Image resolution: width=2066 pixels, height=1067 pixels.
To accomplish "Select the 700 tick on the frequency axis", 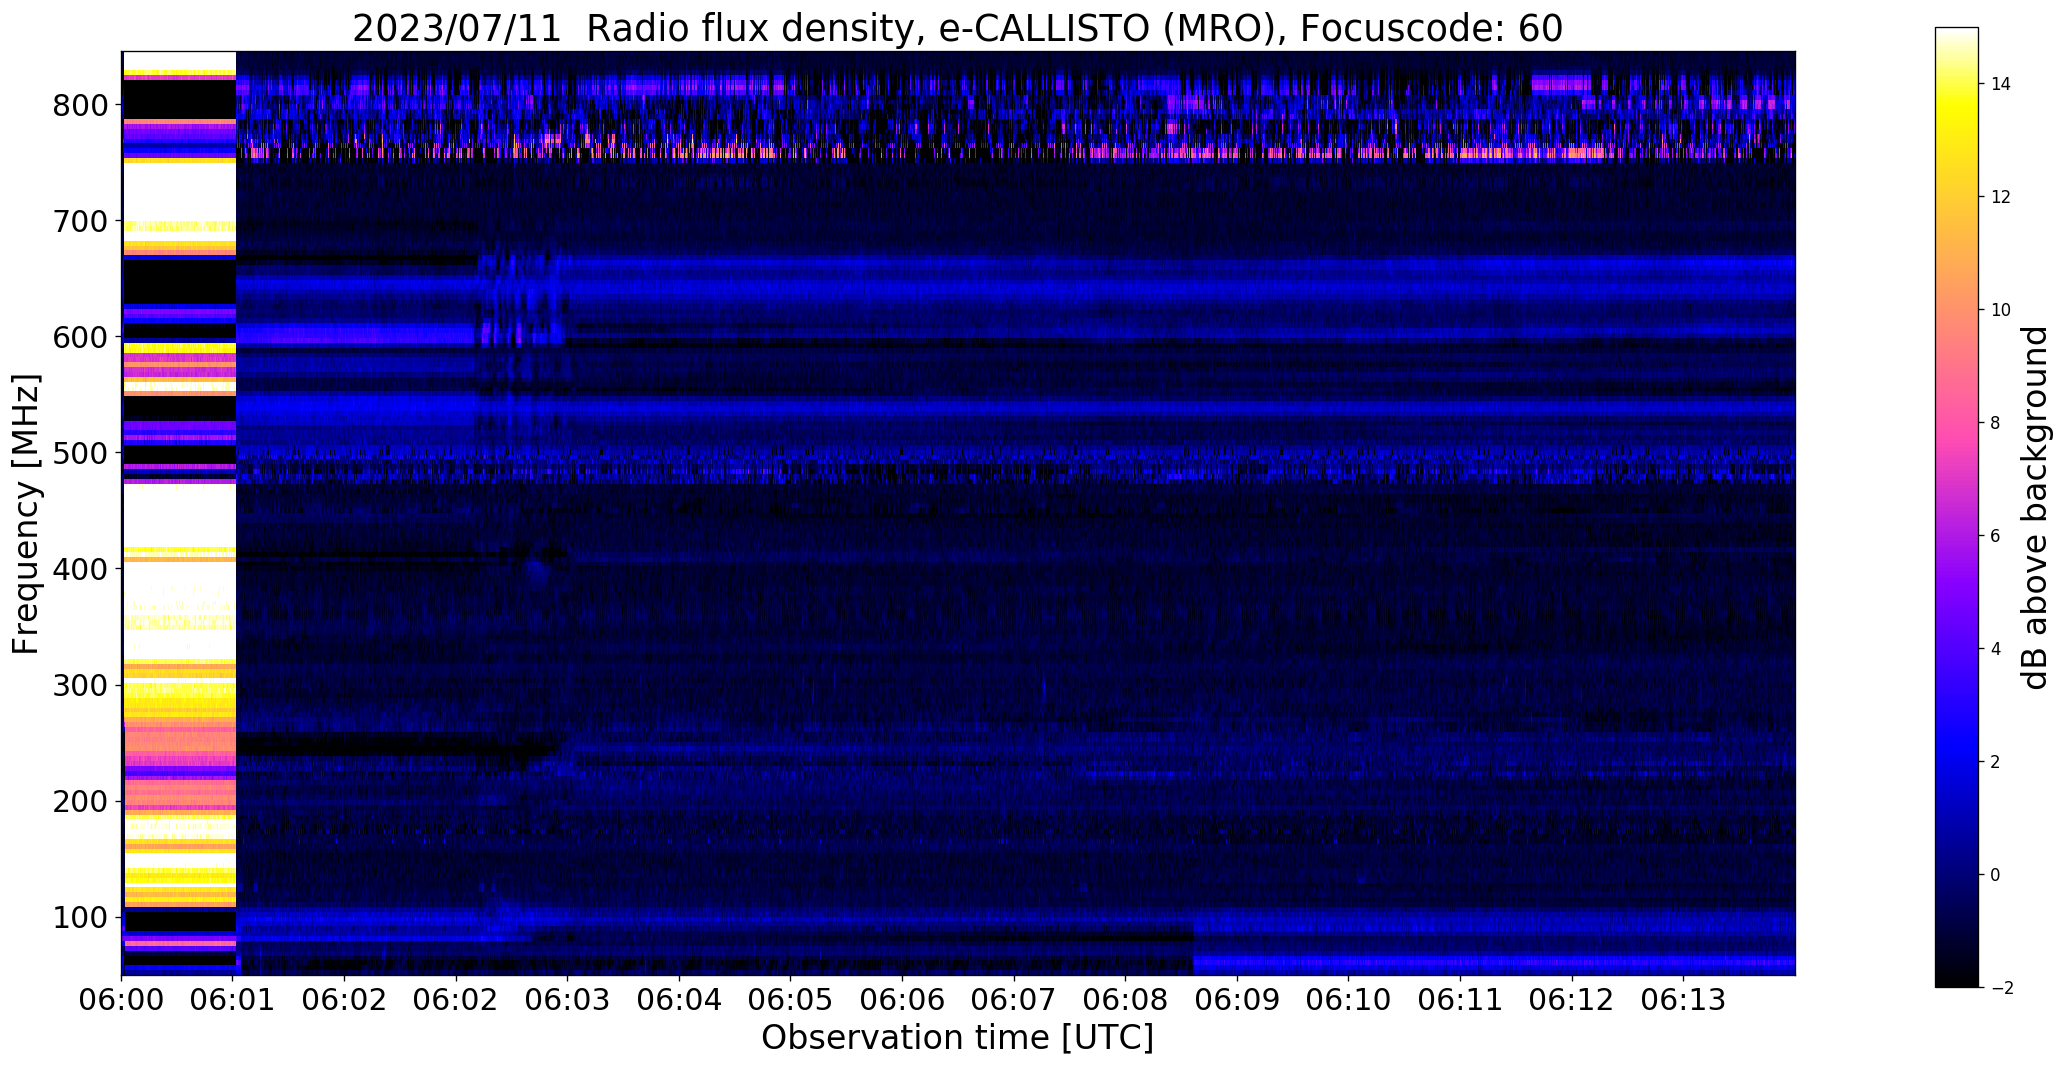I will coord(80,221).
